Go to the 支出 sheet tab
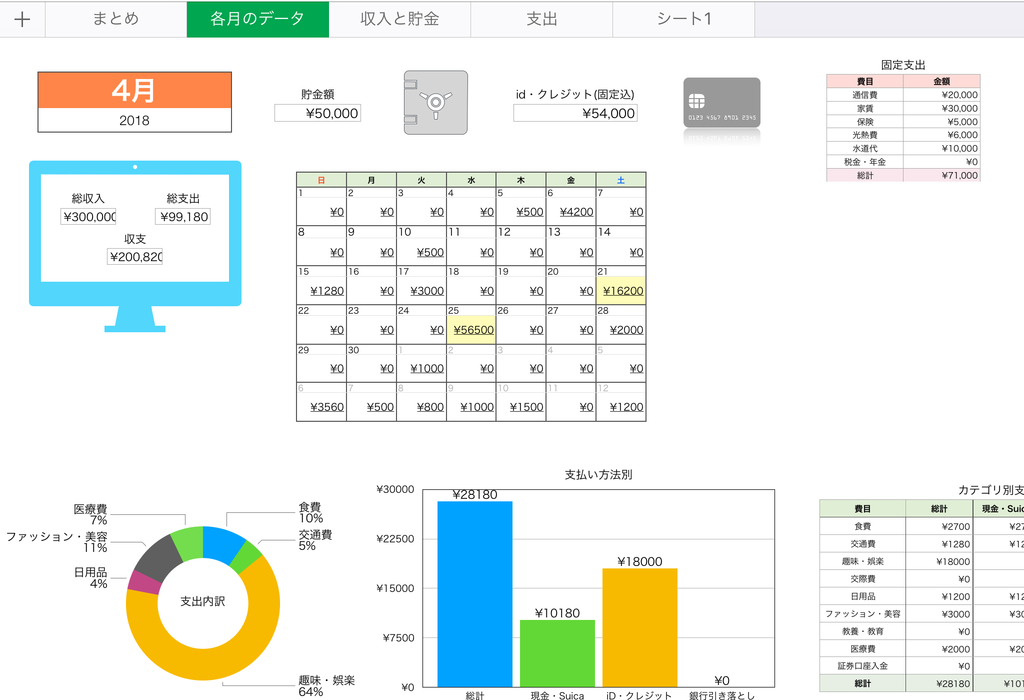This screenshot has height=700, width=1024. click(541, 19)
